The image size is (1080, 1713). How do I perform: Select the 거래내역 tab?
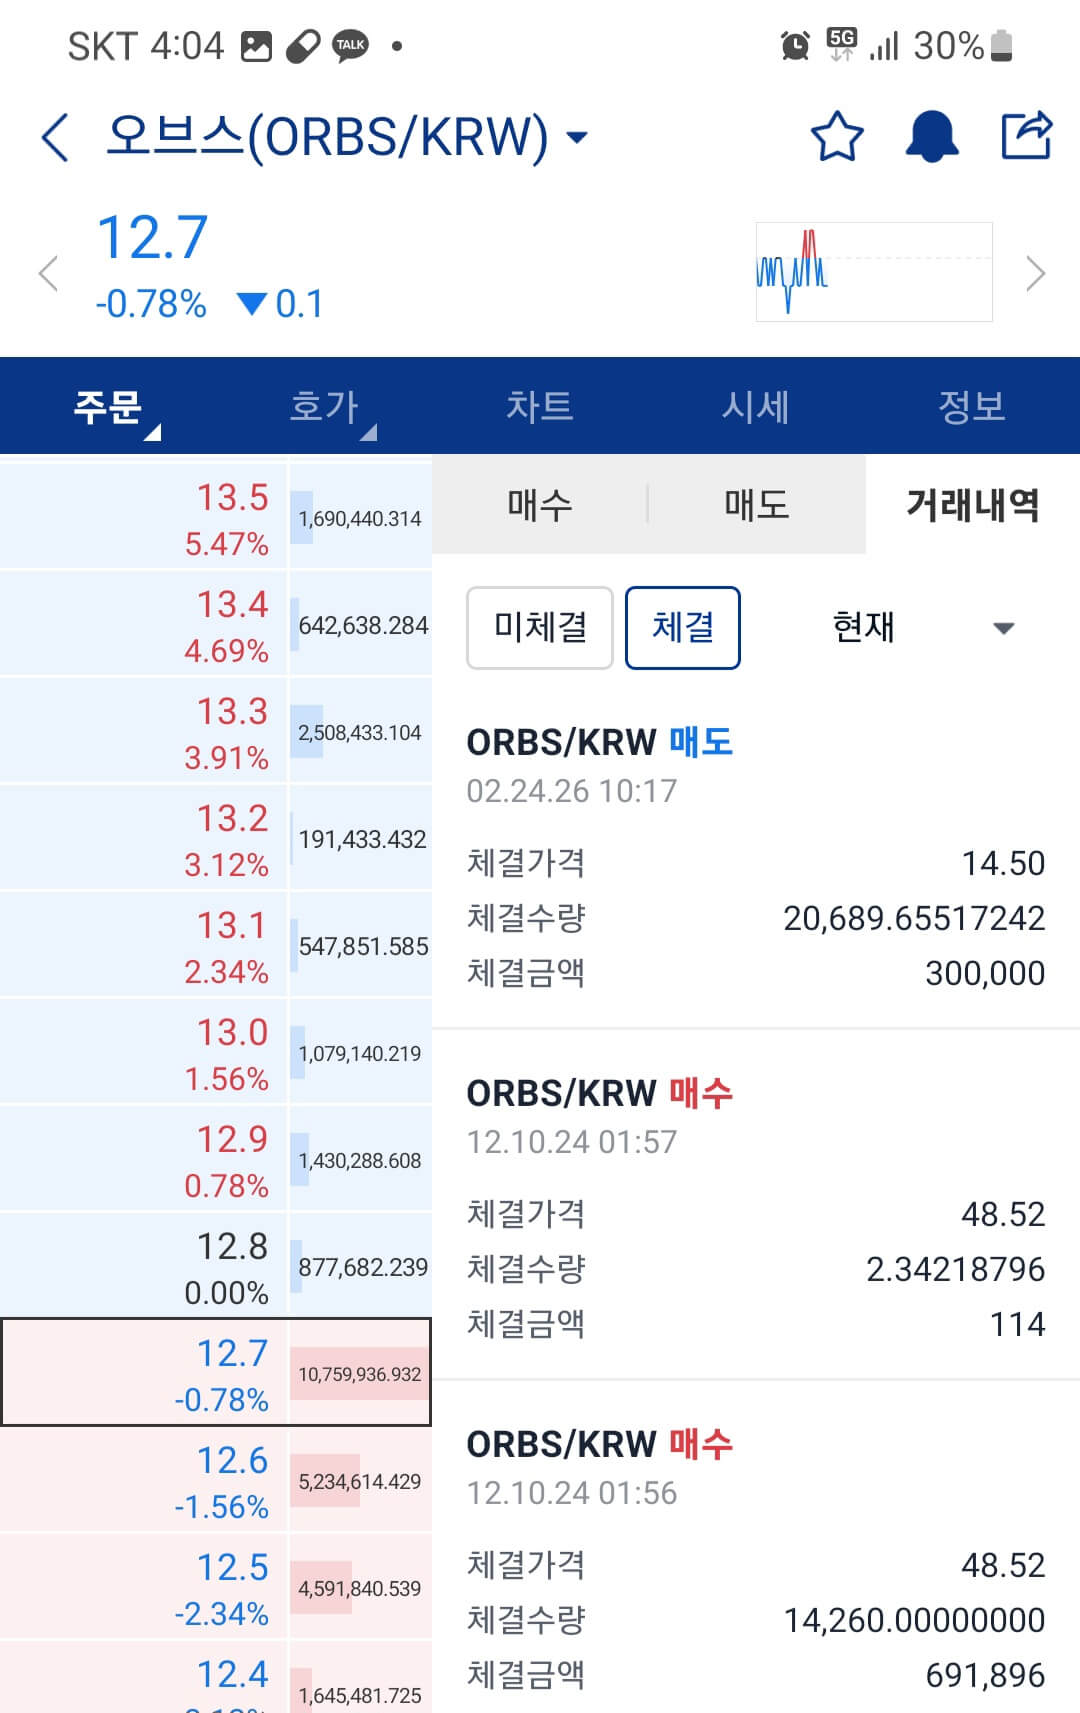(x=973, y=504)
